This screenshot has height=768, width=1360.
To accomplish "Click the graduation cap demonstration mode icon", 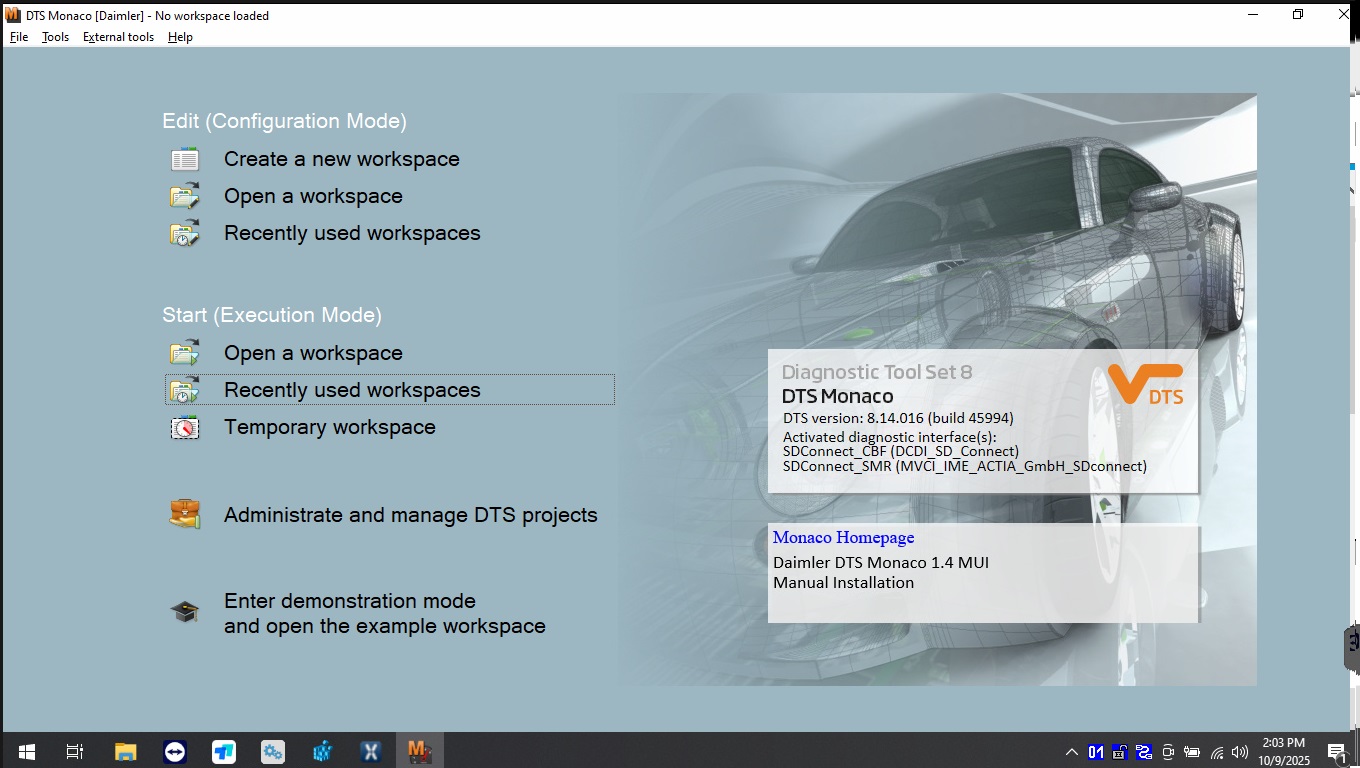I will pyautogui.click(x=185, y=613).
